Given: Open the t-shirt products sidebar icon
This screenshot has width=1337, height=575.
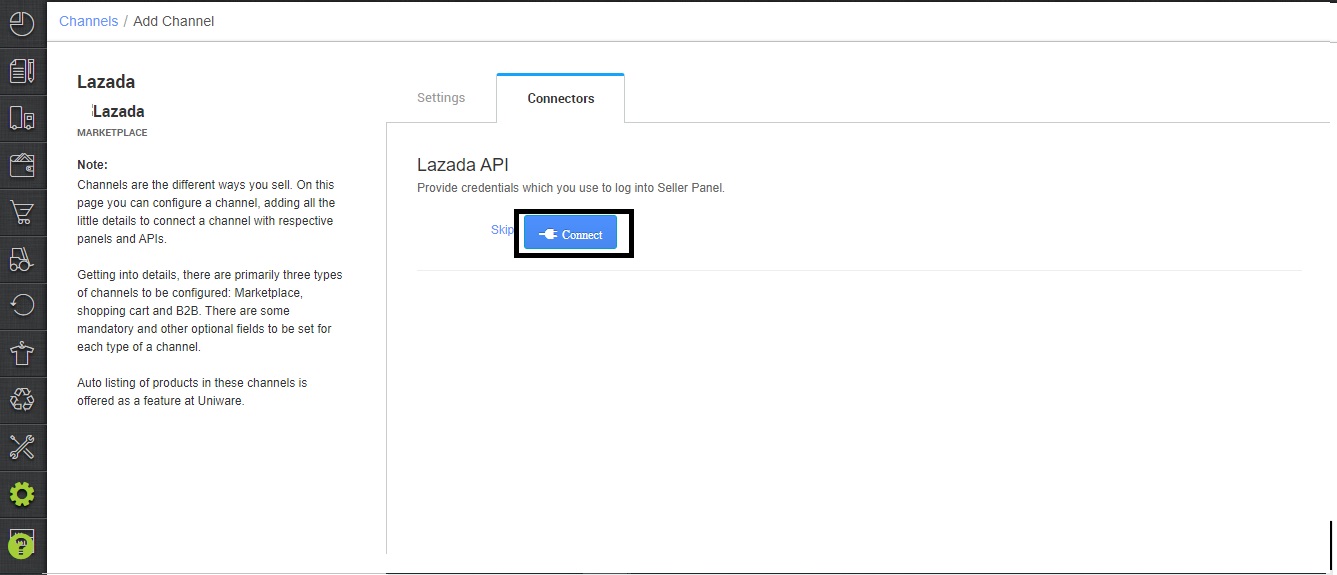Looking at the screenshot, I should tap(22, 352).
